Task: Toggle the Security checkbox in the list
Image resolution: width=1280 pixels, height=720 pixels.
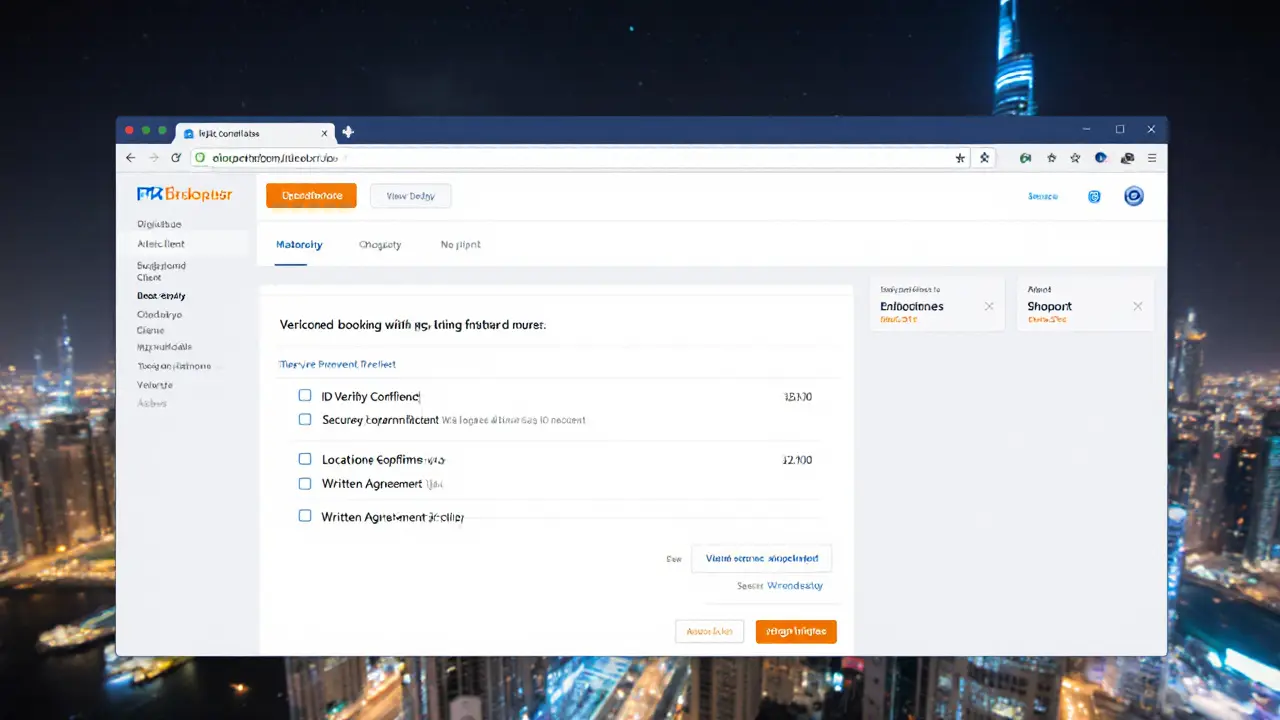Action: (305, 420)
